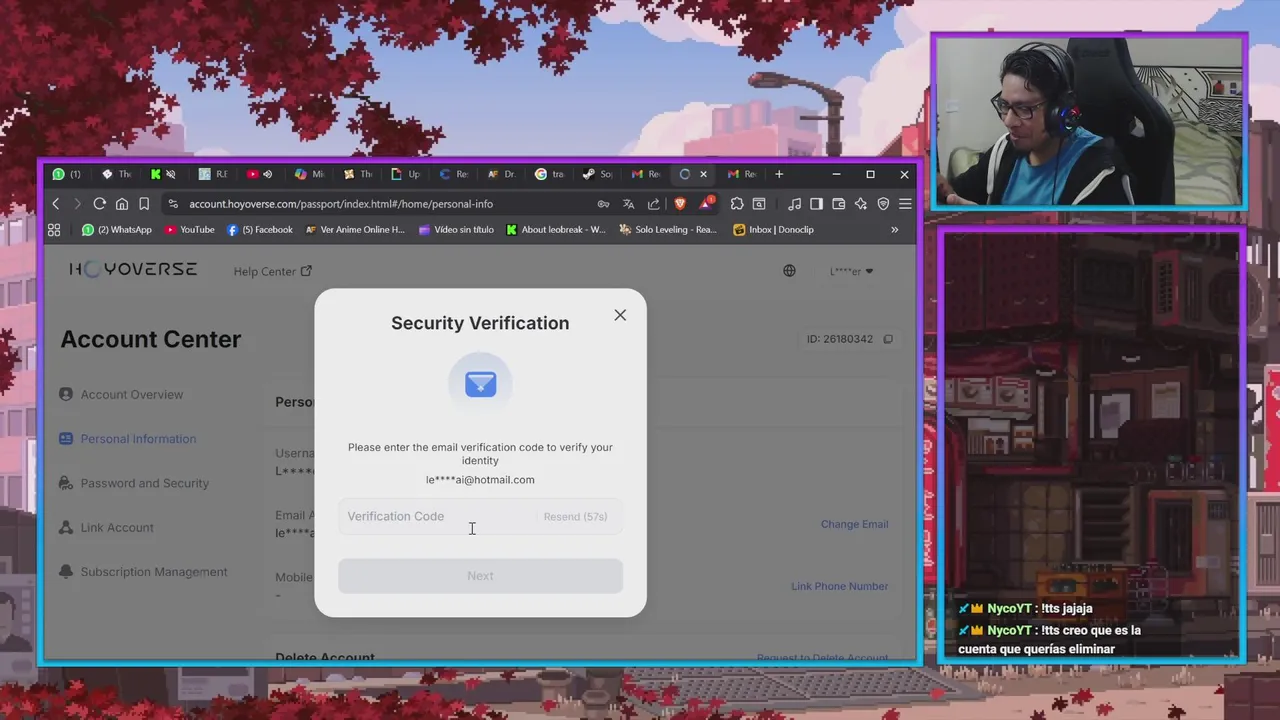Open the Help Center link

tap(273, 271)
